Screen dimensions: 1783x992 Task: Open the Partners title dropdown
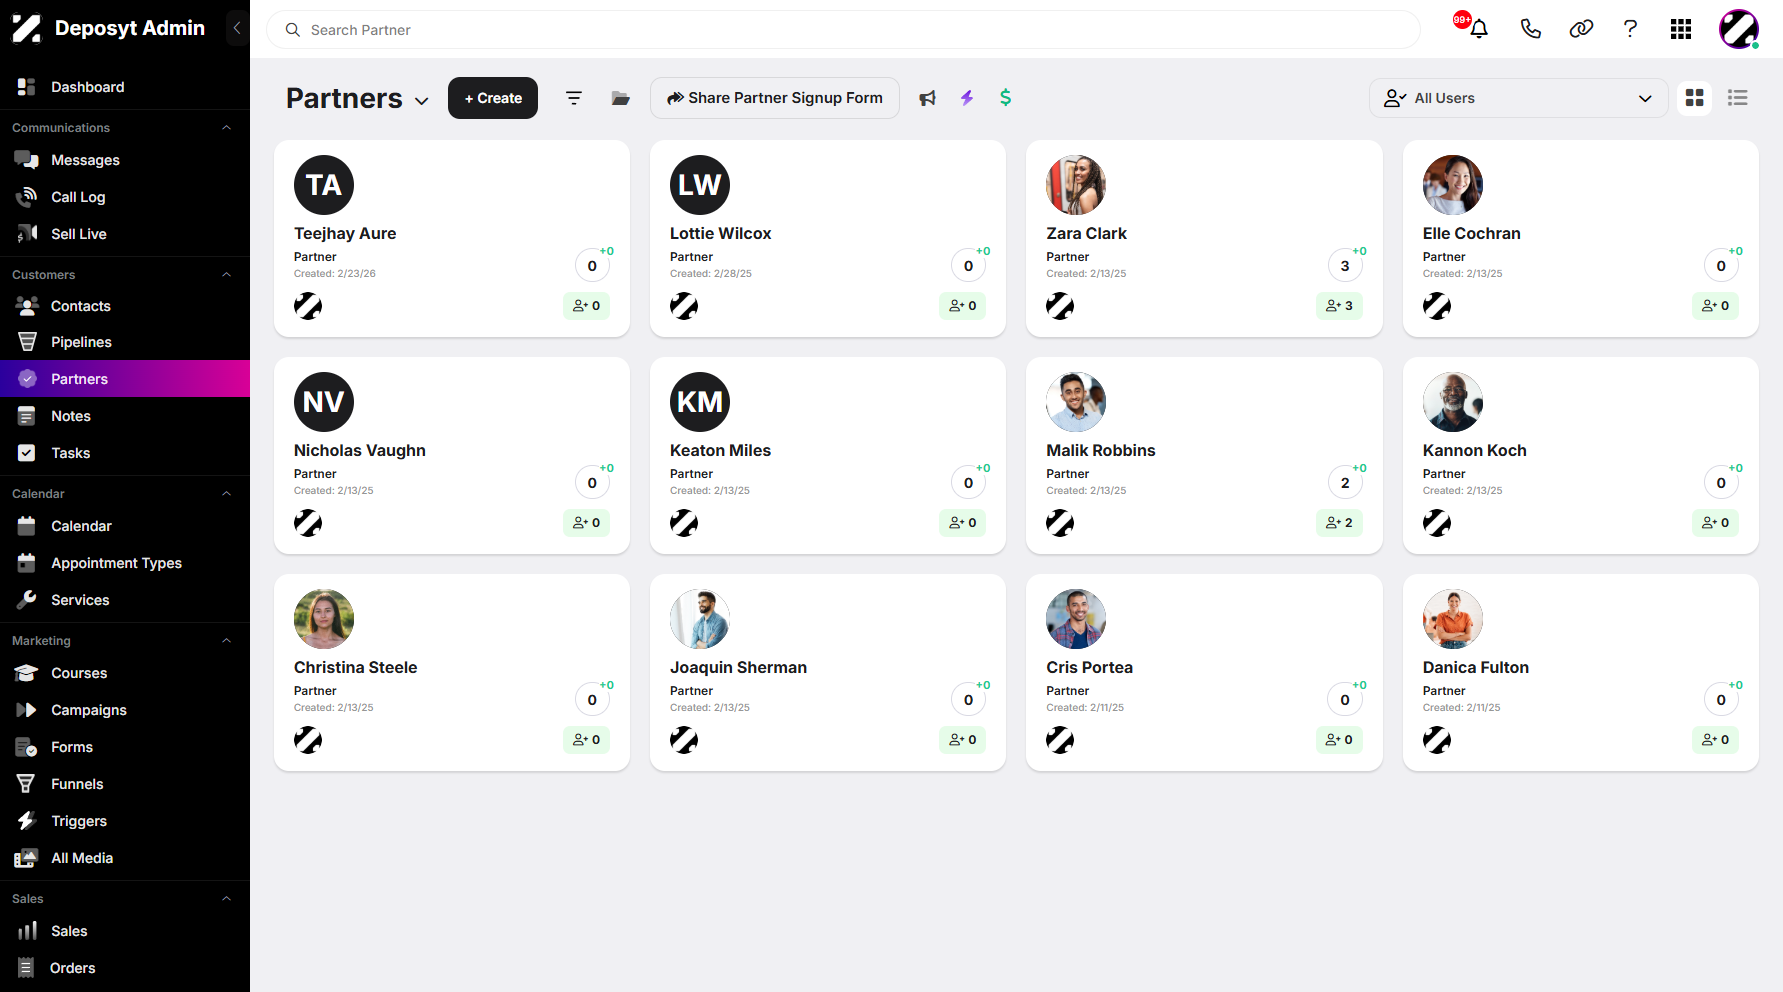pyautogui.click(x=422, y=100)
